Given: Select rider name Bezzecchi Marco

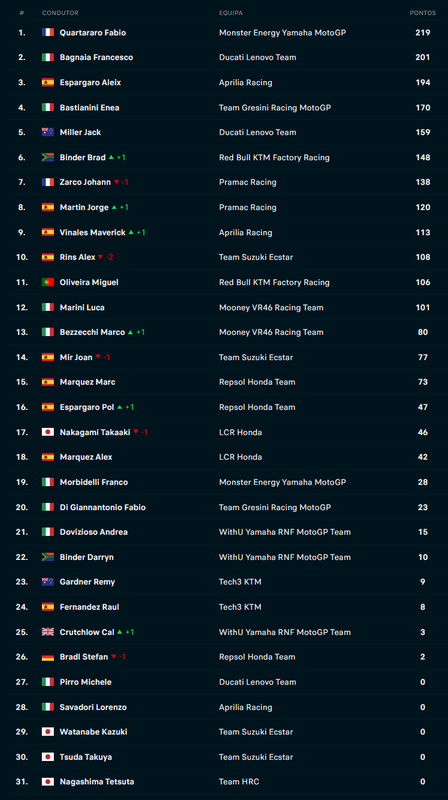Looking at the screenshot, I should [x=92, y=332].
